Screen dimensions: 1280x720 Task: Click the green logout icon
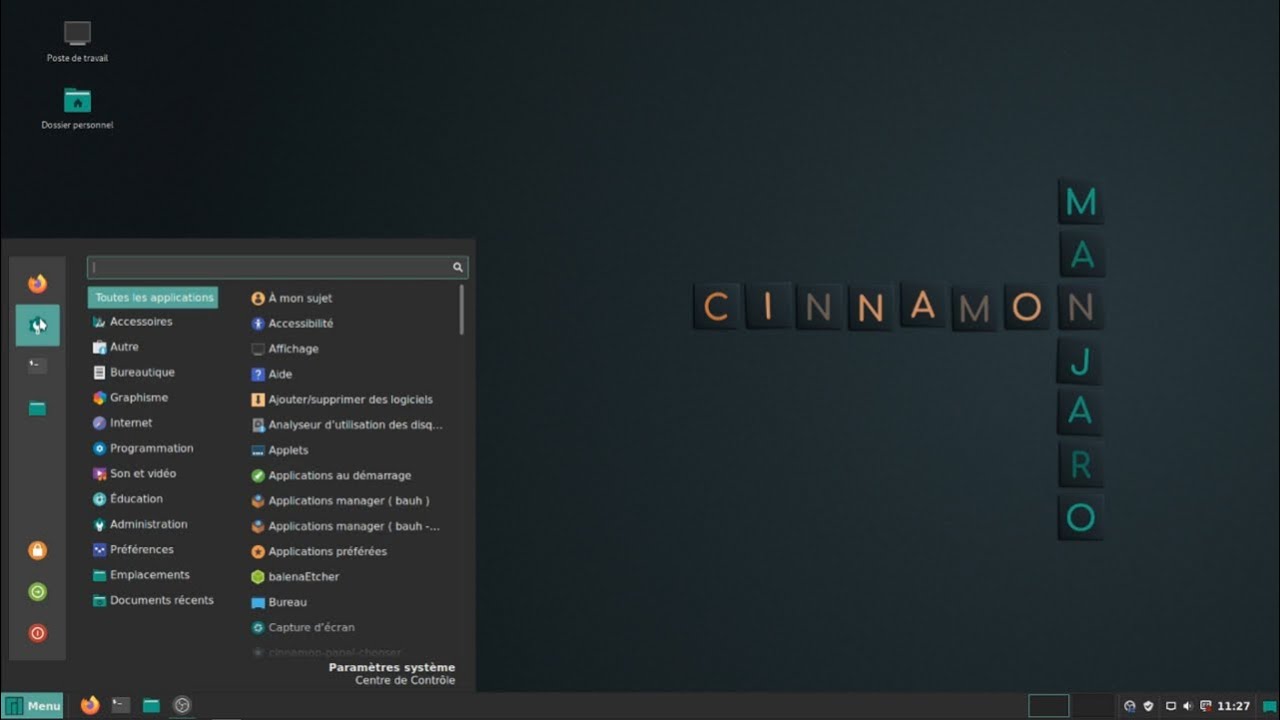[37, 592]
